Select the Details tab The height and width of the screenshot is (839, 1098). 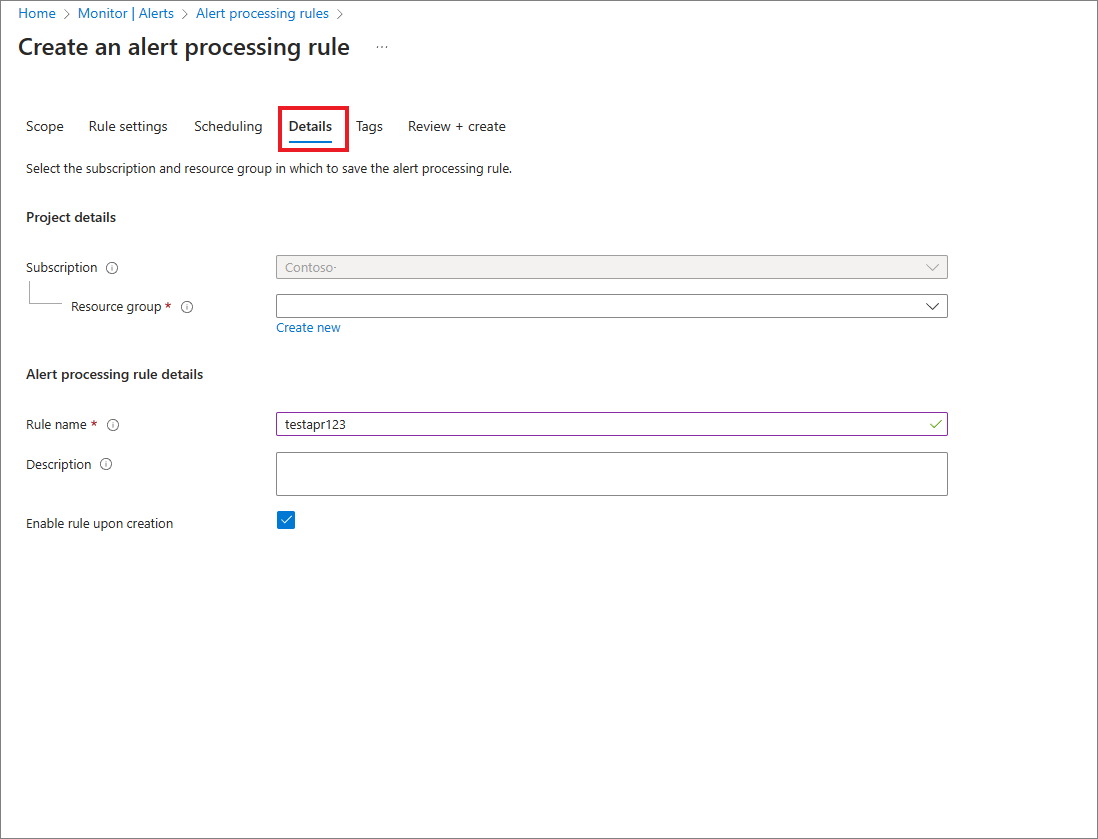(310, 127)
